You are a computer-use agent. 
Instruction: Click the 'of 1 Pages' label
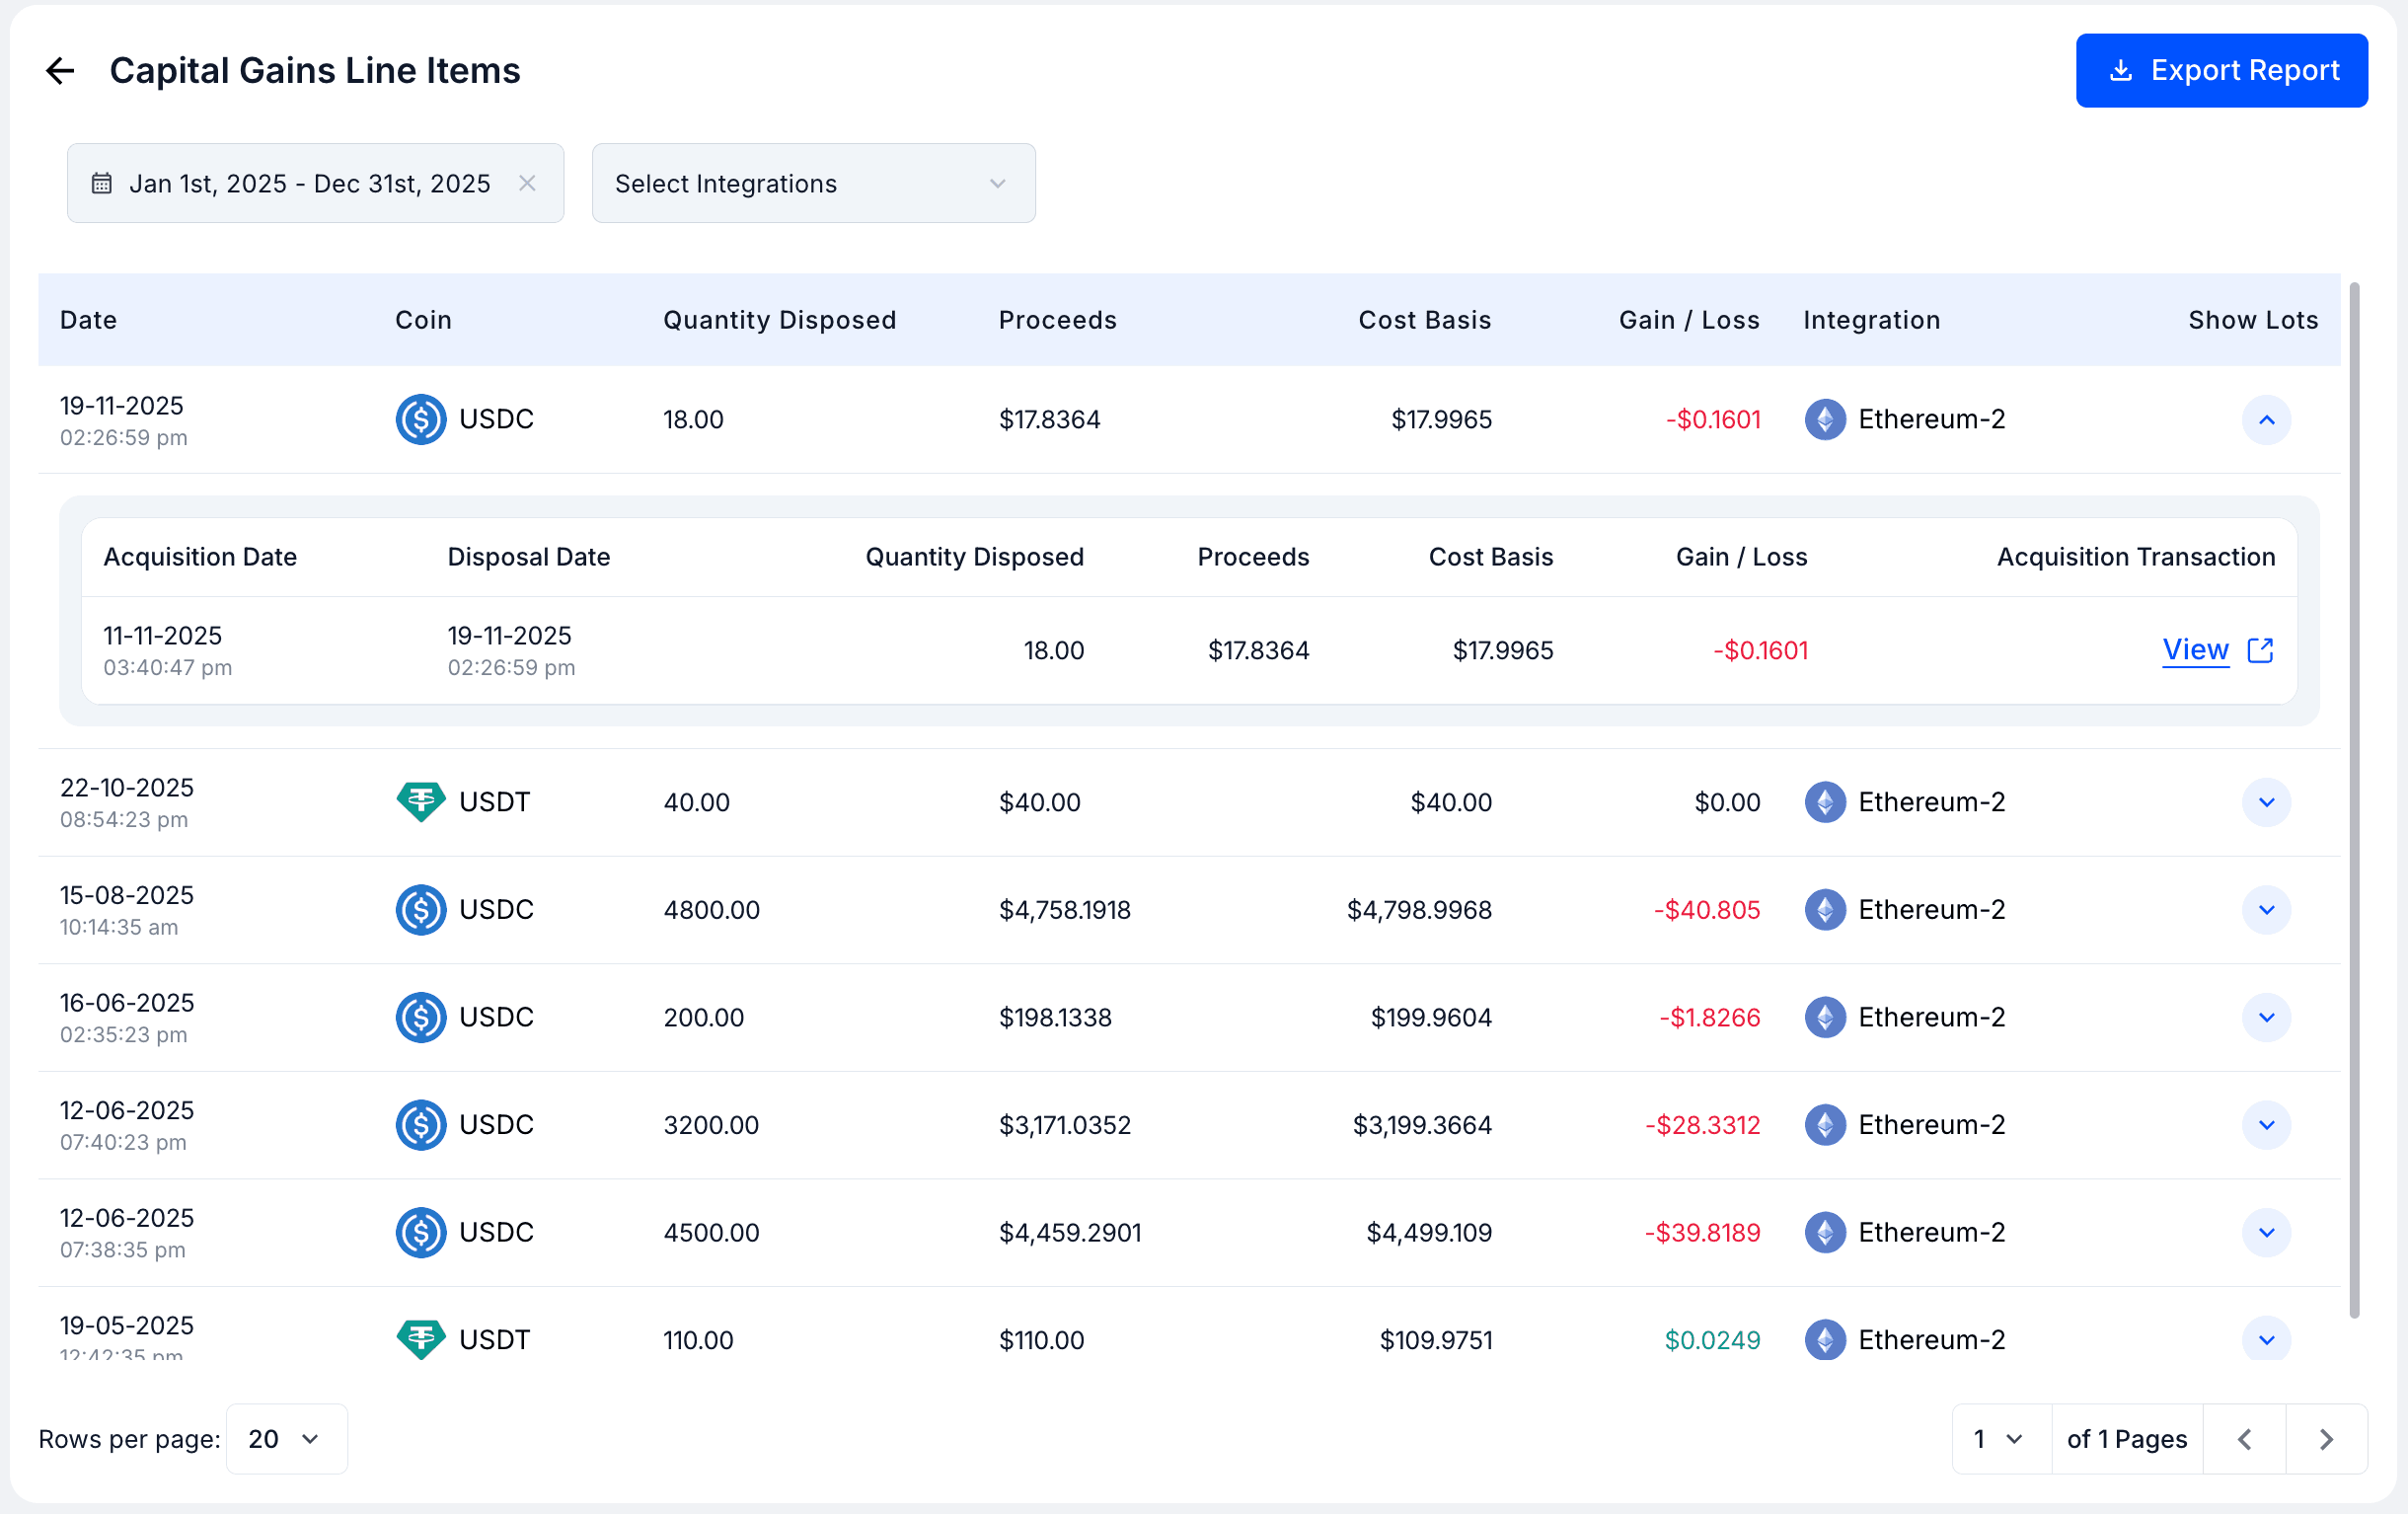coord(2126,1439)
